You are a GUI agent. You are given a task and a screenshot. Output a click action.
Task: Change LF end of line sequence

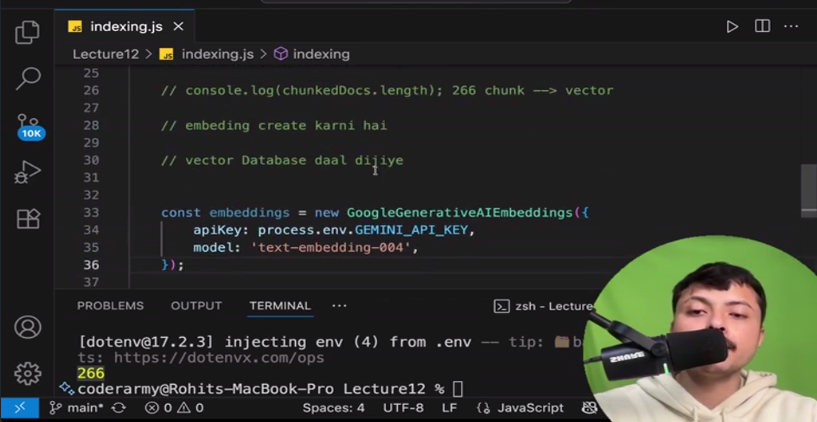click(x=450, y=408)
